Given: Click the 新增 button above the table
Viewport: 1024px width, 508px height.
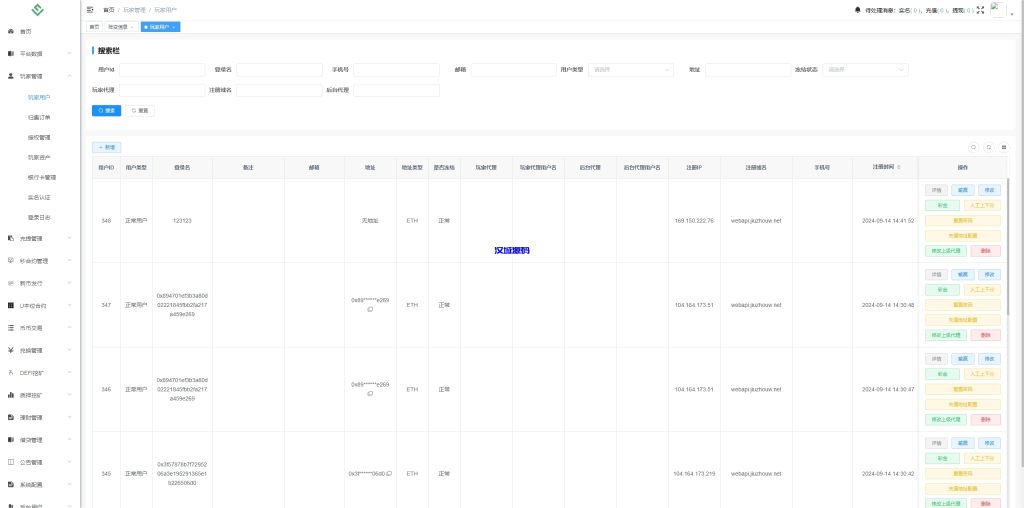Looking at the screenshot, I should click(107, 147).
